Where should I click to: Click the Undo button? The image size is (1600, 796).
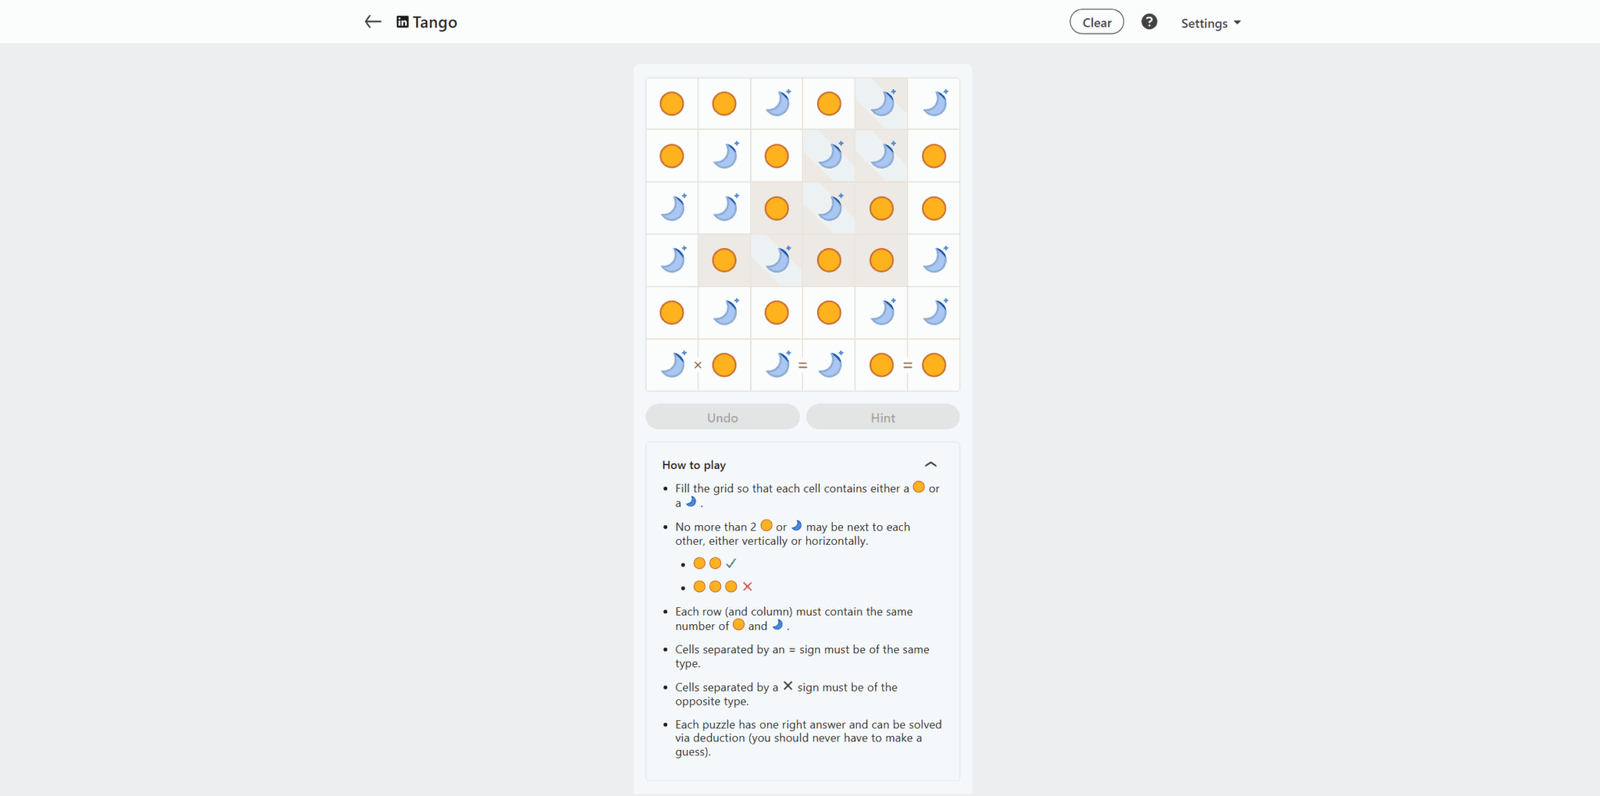(x=723, y=417)
